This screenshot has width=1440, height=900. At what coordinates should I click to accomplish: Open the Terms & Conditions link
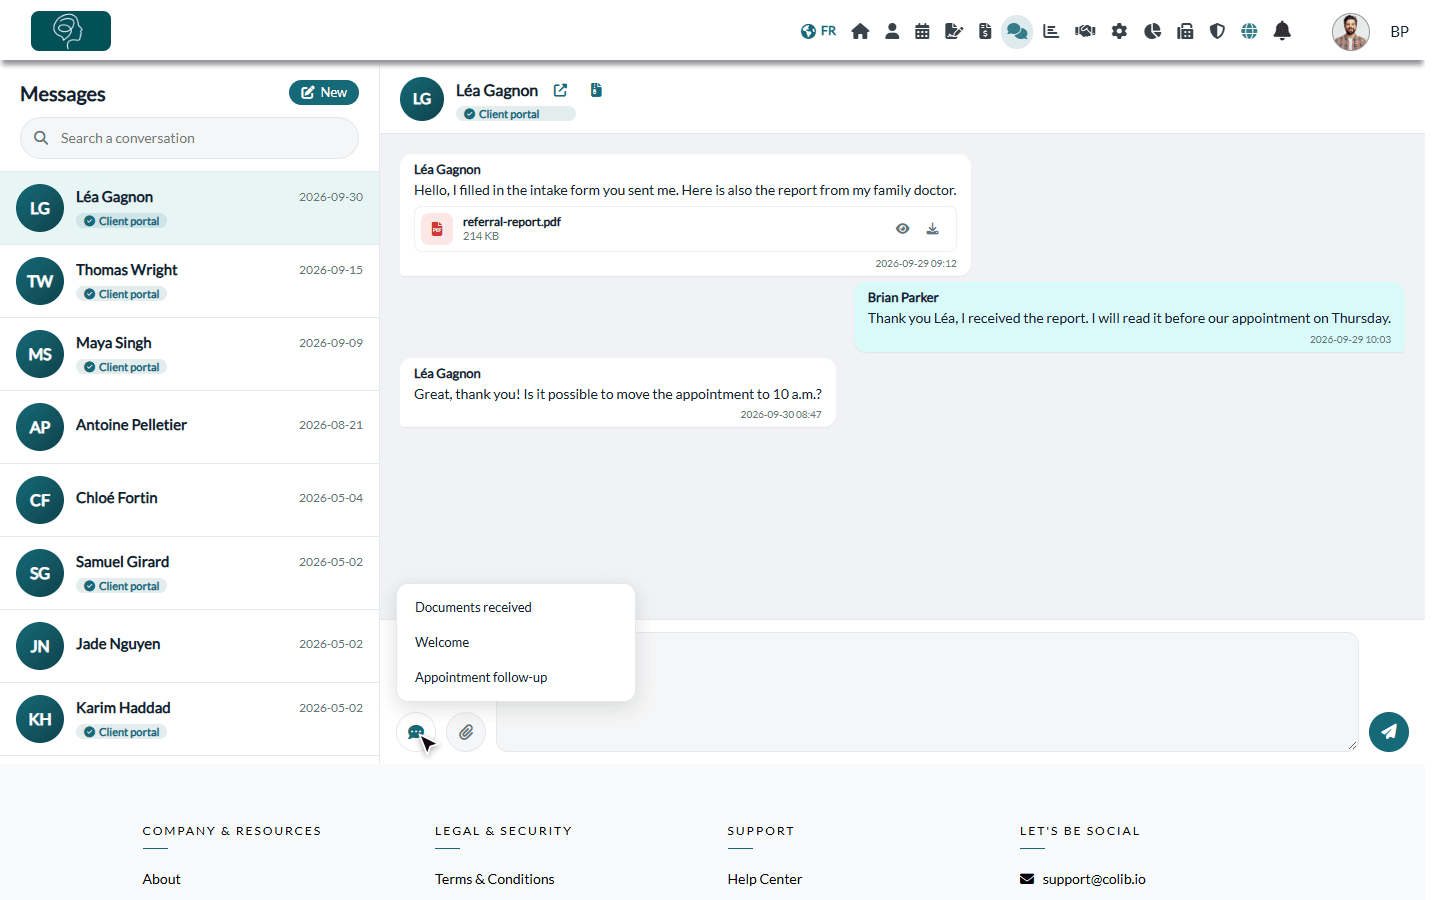pyautogui.click(x=494, y=879)
